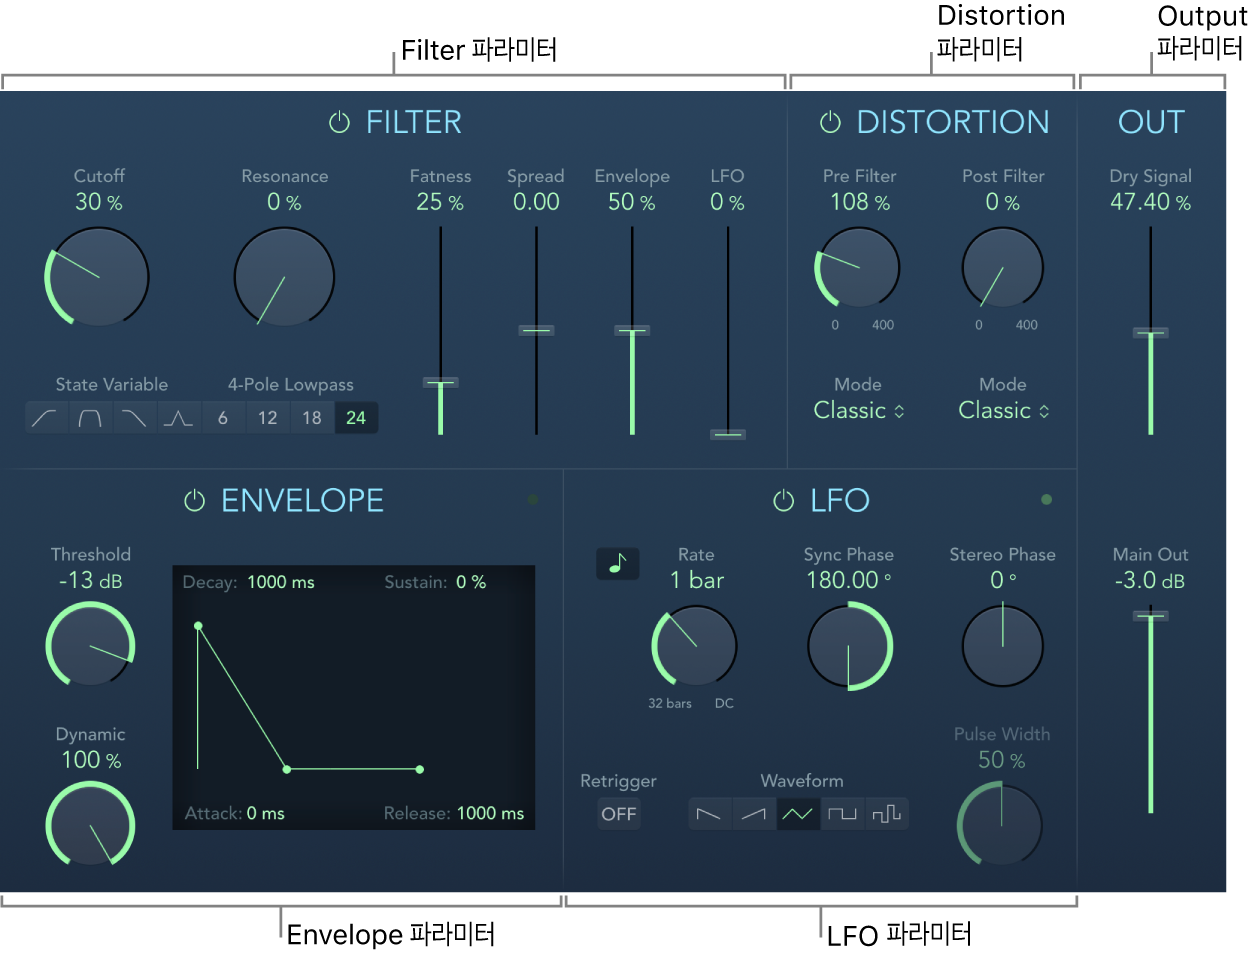
Task: Select the peak State Variable filter shape
Action: click(x=178, y=418)
